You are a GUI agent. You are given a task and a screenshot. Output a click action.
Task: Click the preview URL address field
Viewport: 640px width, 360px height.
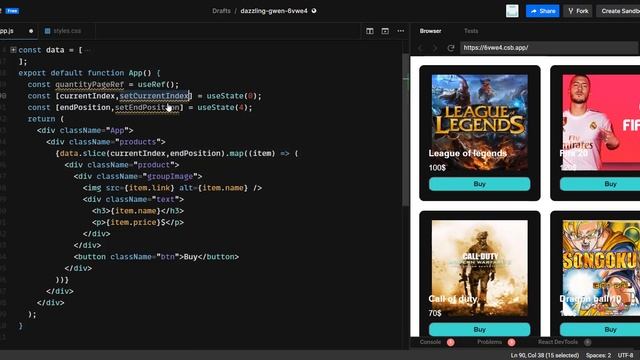point(549,48)
